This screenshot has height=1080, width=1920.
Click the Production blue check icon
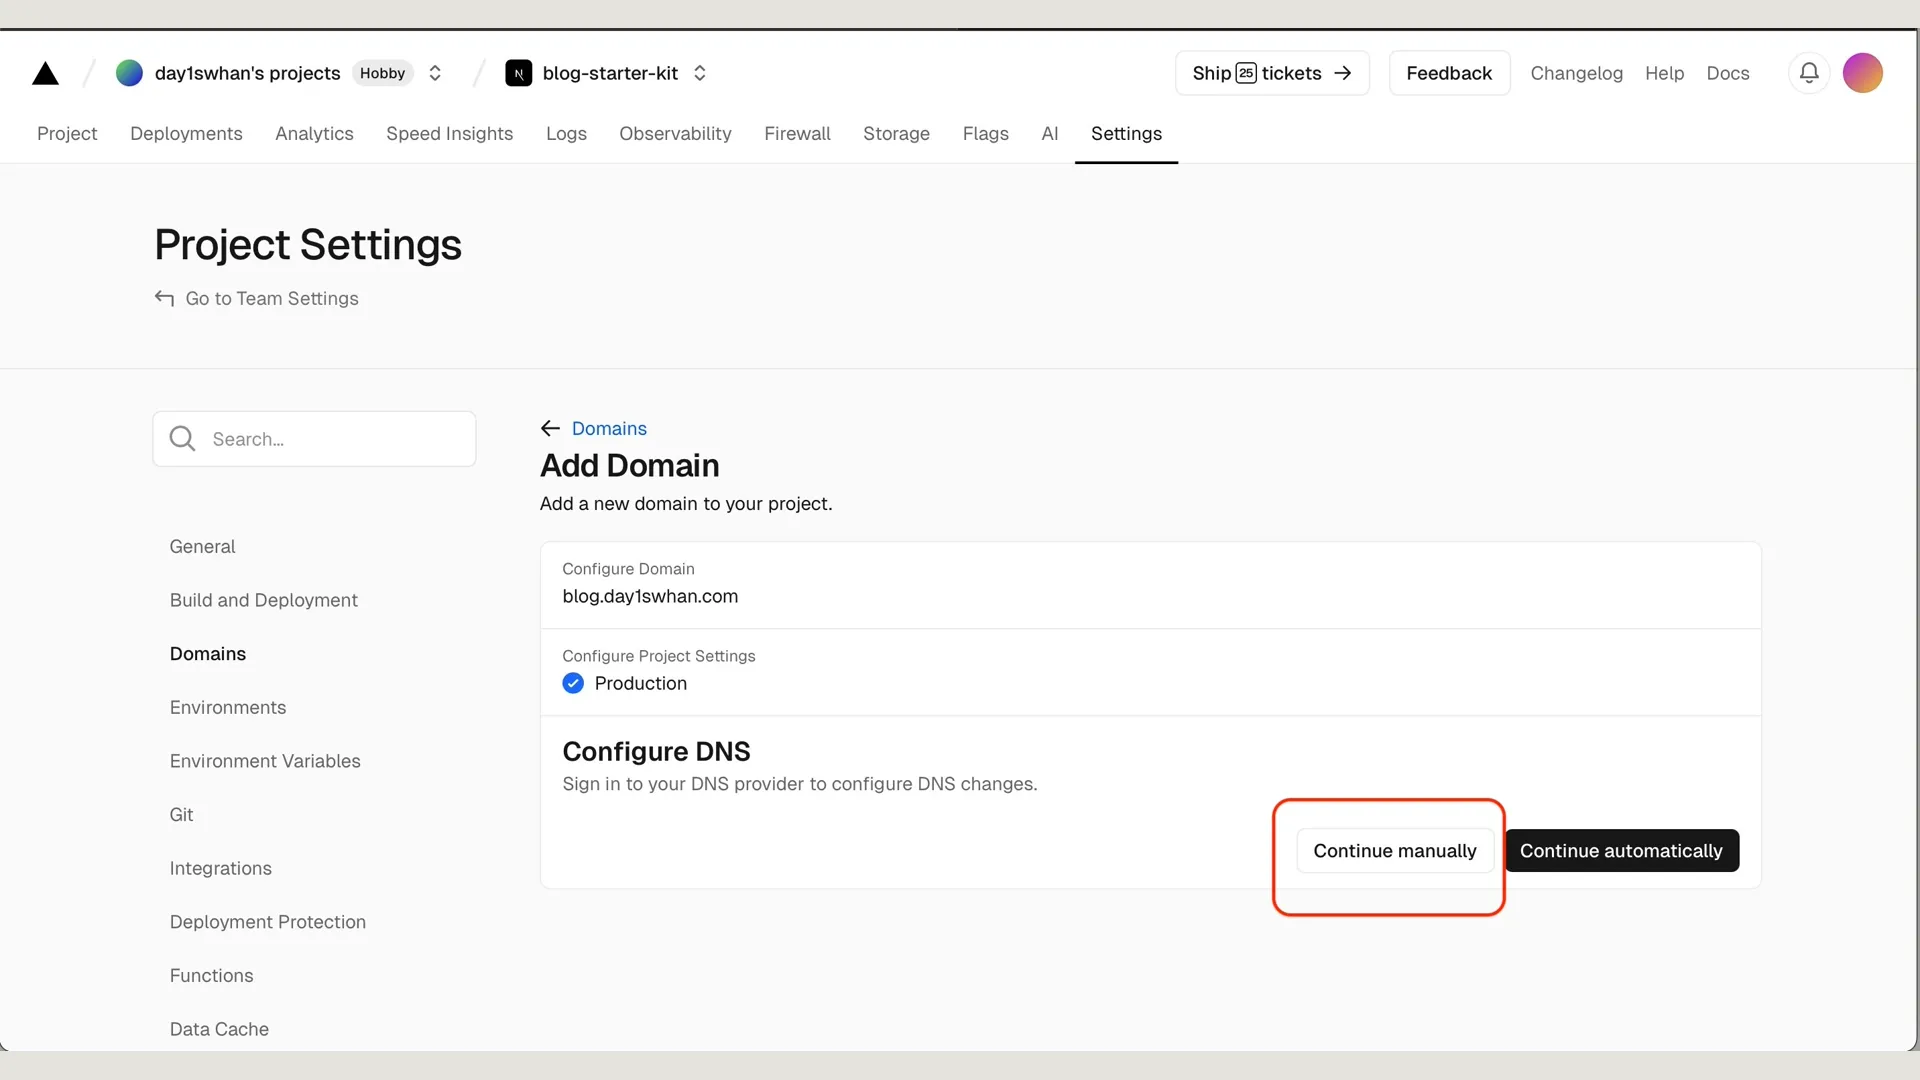(573, 683)
